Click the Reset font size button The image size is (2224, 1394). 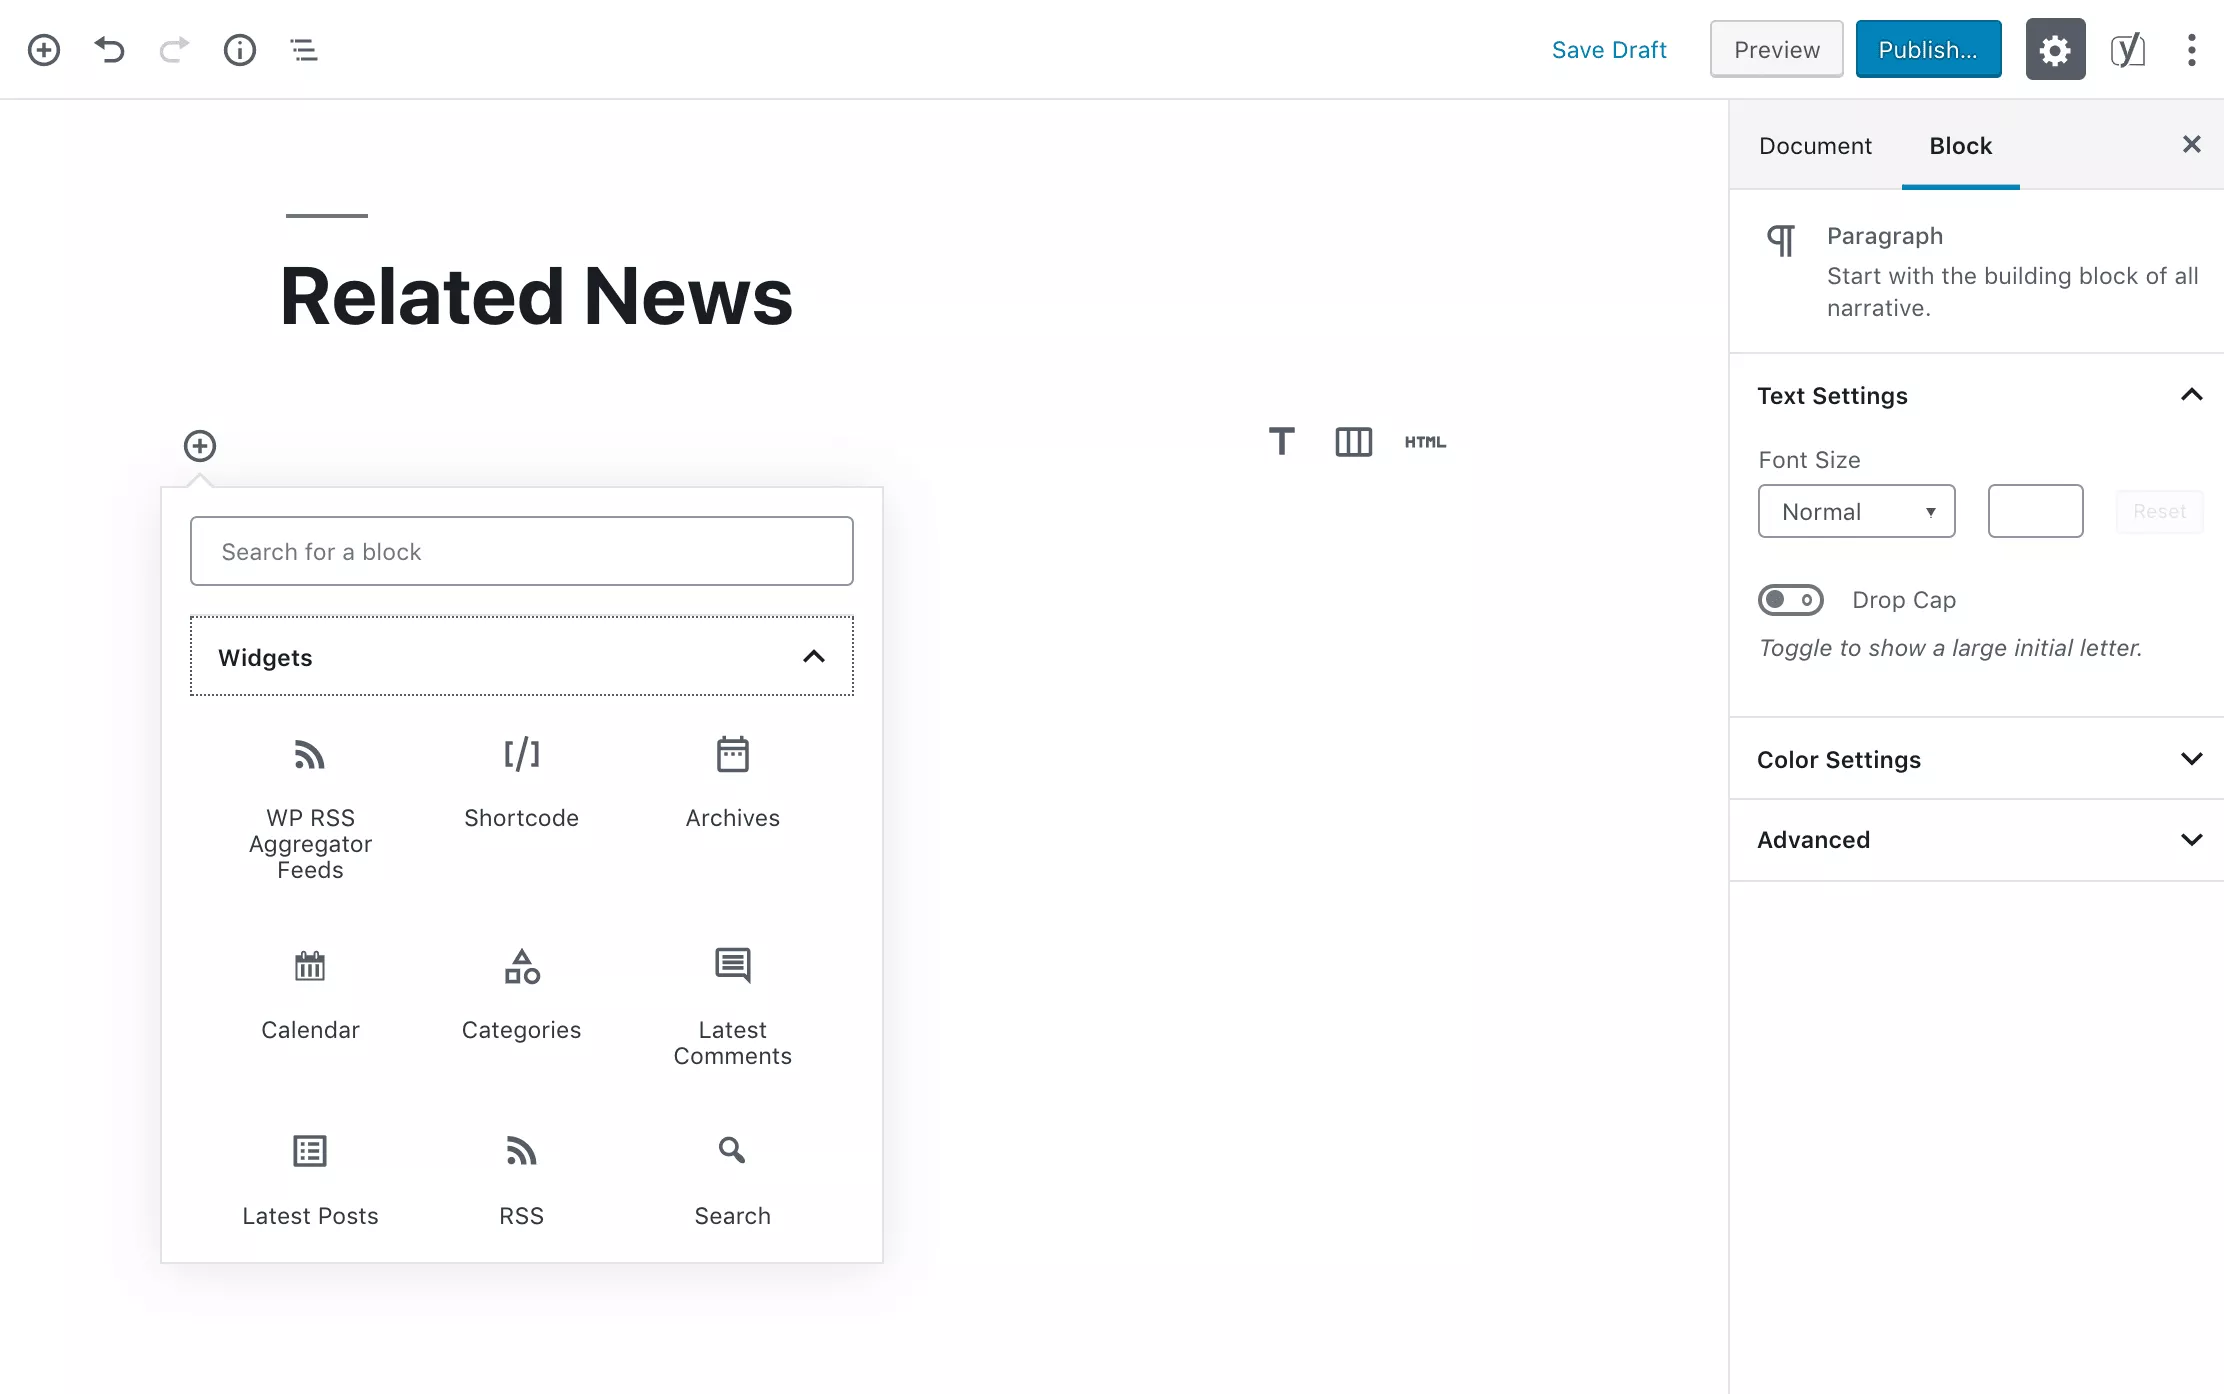(2160, 511)
